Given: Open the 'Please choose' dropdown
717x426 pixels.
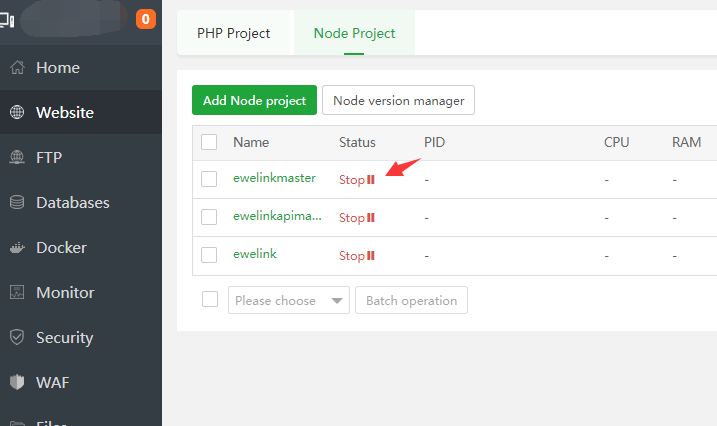Looking at the screenshot, I should (x=289, y=300).
